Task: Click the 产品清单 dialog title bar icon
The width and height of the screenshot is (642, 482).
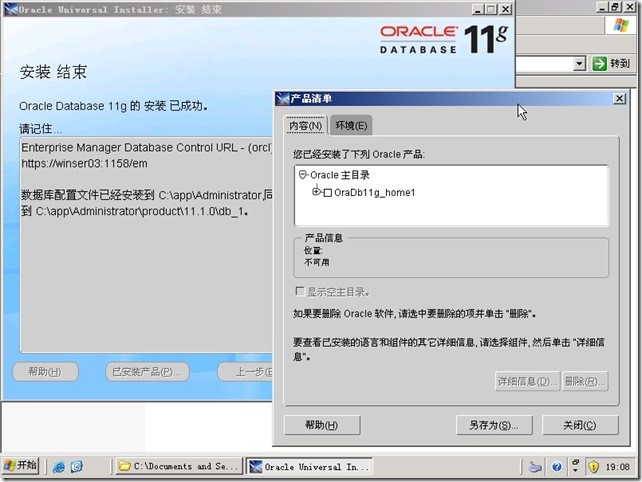Action: tap(282, 99)
